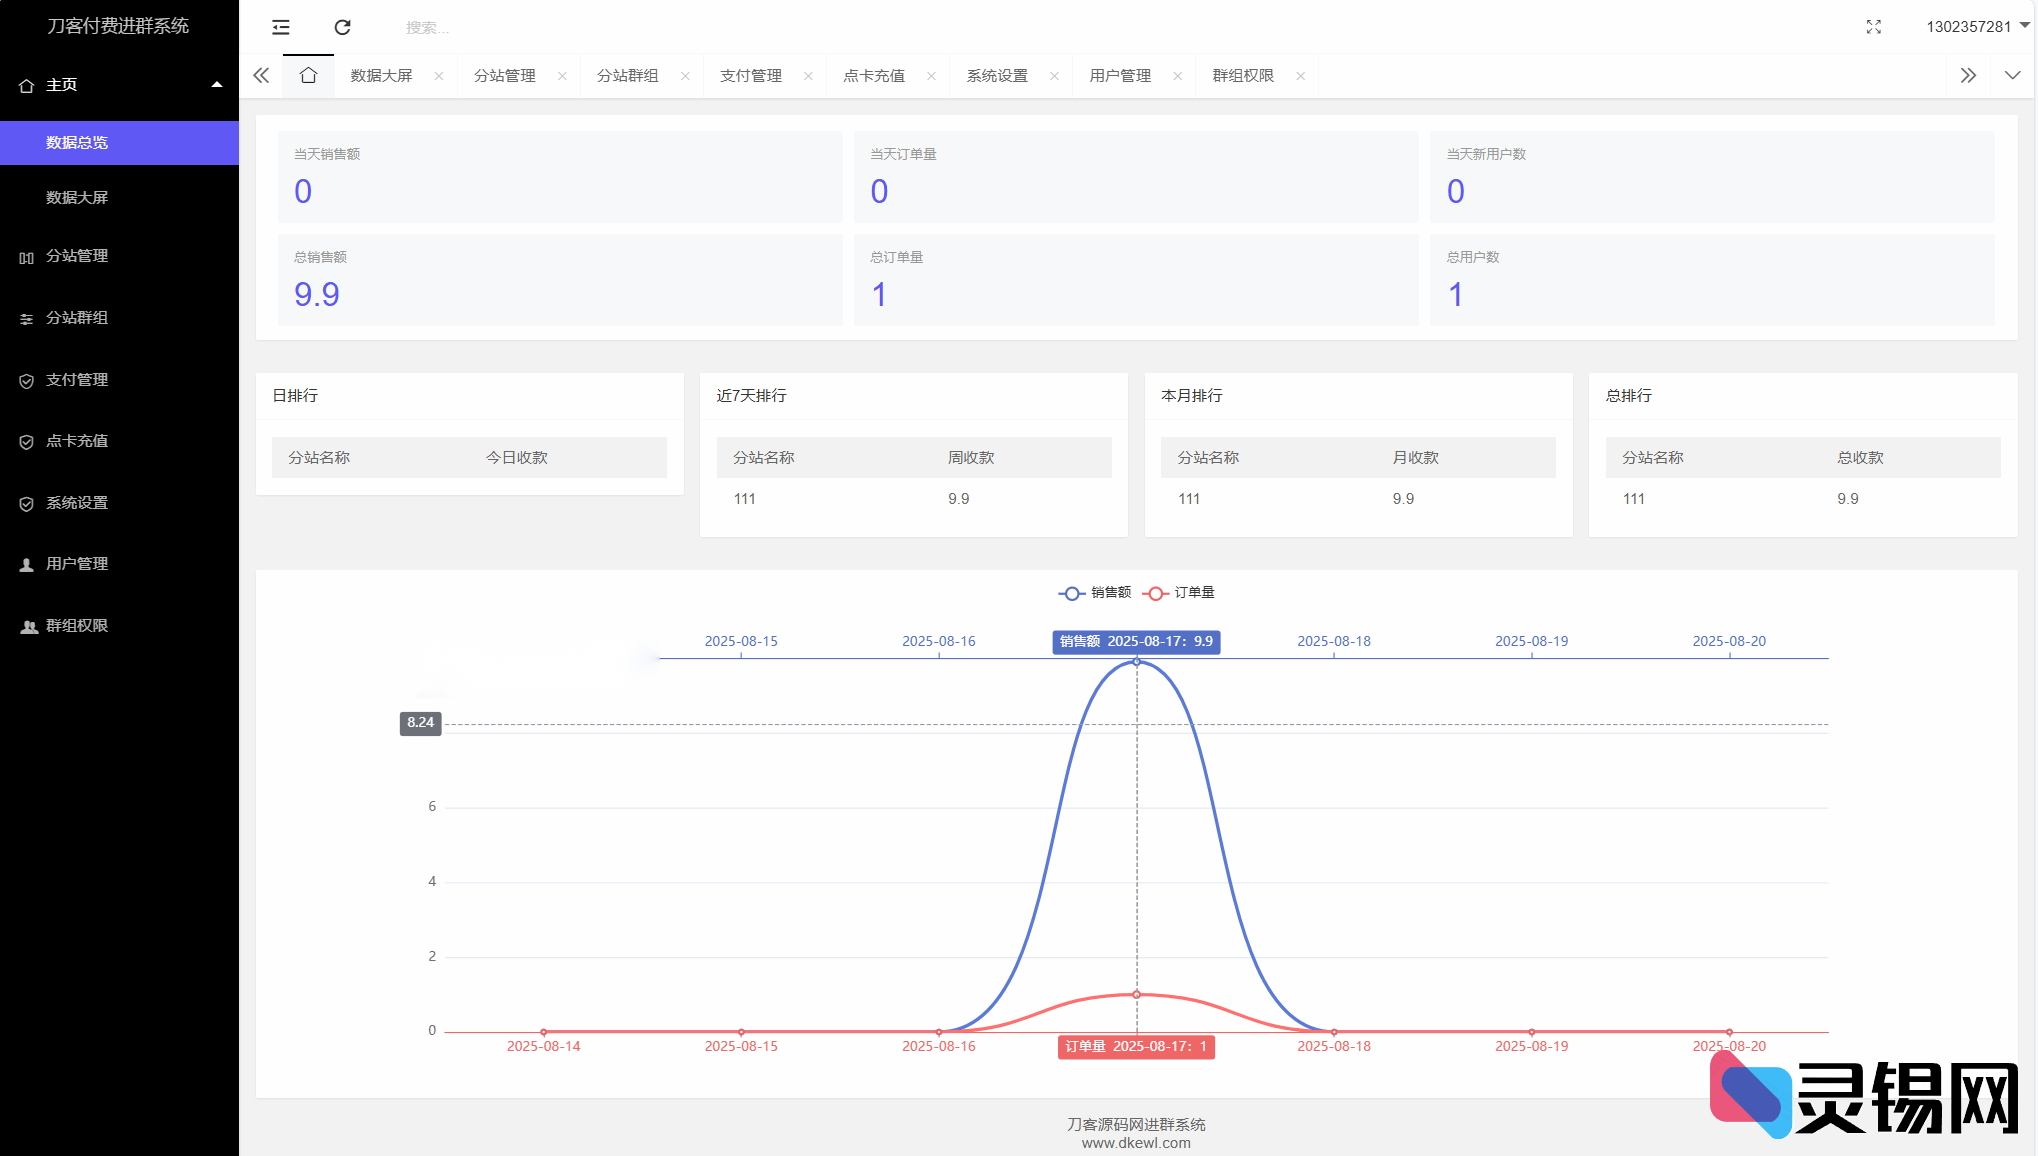The height and width of the screenshot is (1156, 2038).
Task: Switch to the 用户管理 tab
Action: coord(1120,74)
